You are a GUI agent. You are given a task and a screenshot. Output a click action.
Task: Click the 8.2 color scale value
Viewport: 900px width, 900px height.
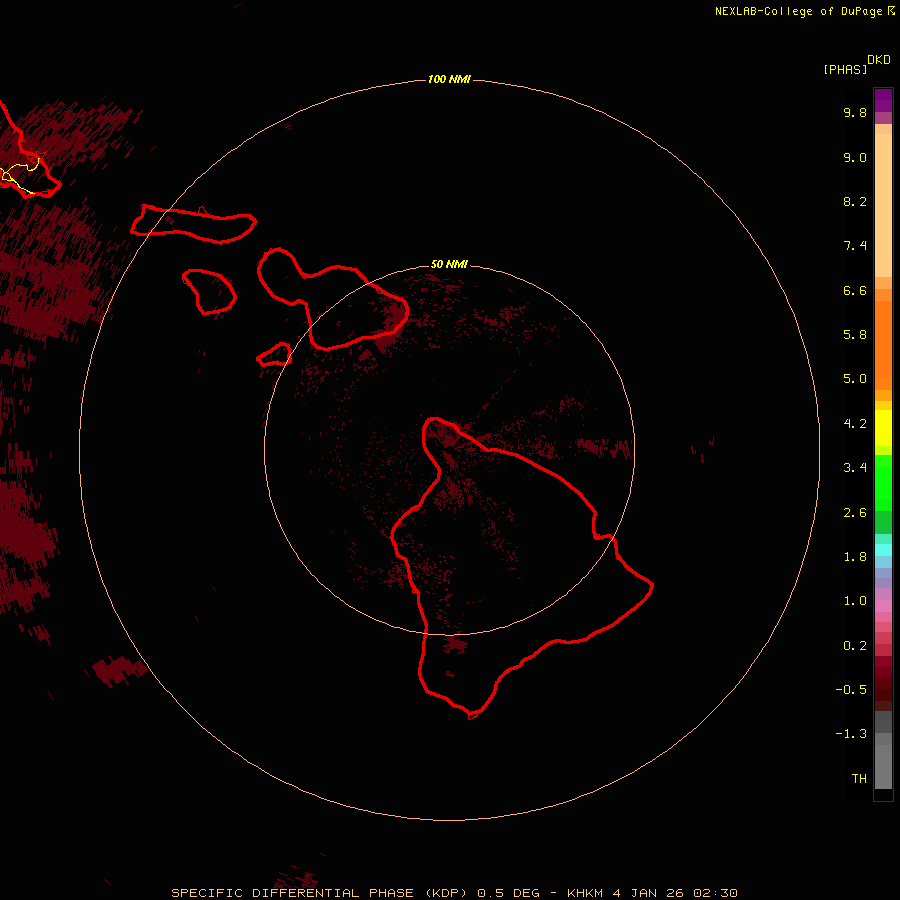click(x=855, y=201)
